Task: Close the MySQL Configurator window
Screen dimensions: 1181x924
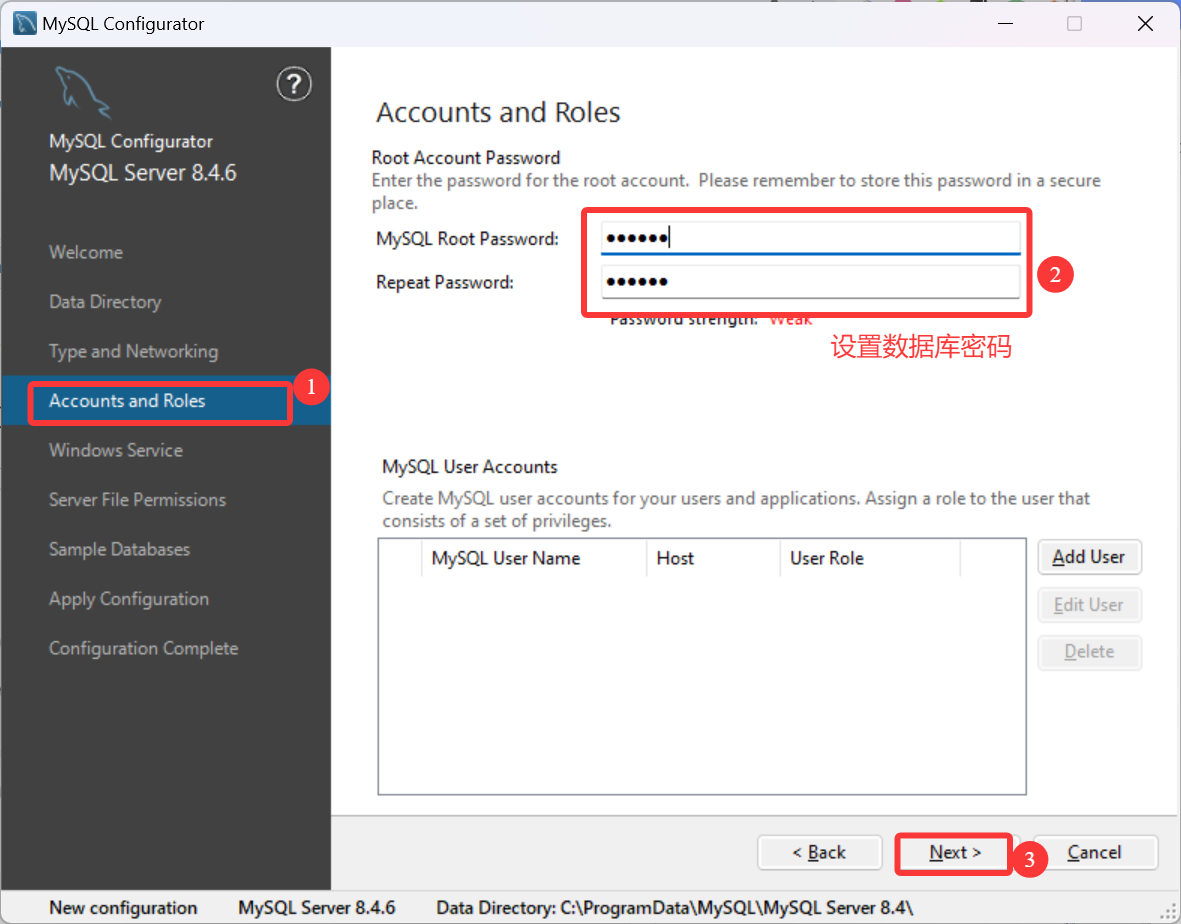Action: 1145,23
